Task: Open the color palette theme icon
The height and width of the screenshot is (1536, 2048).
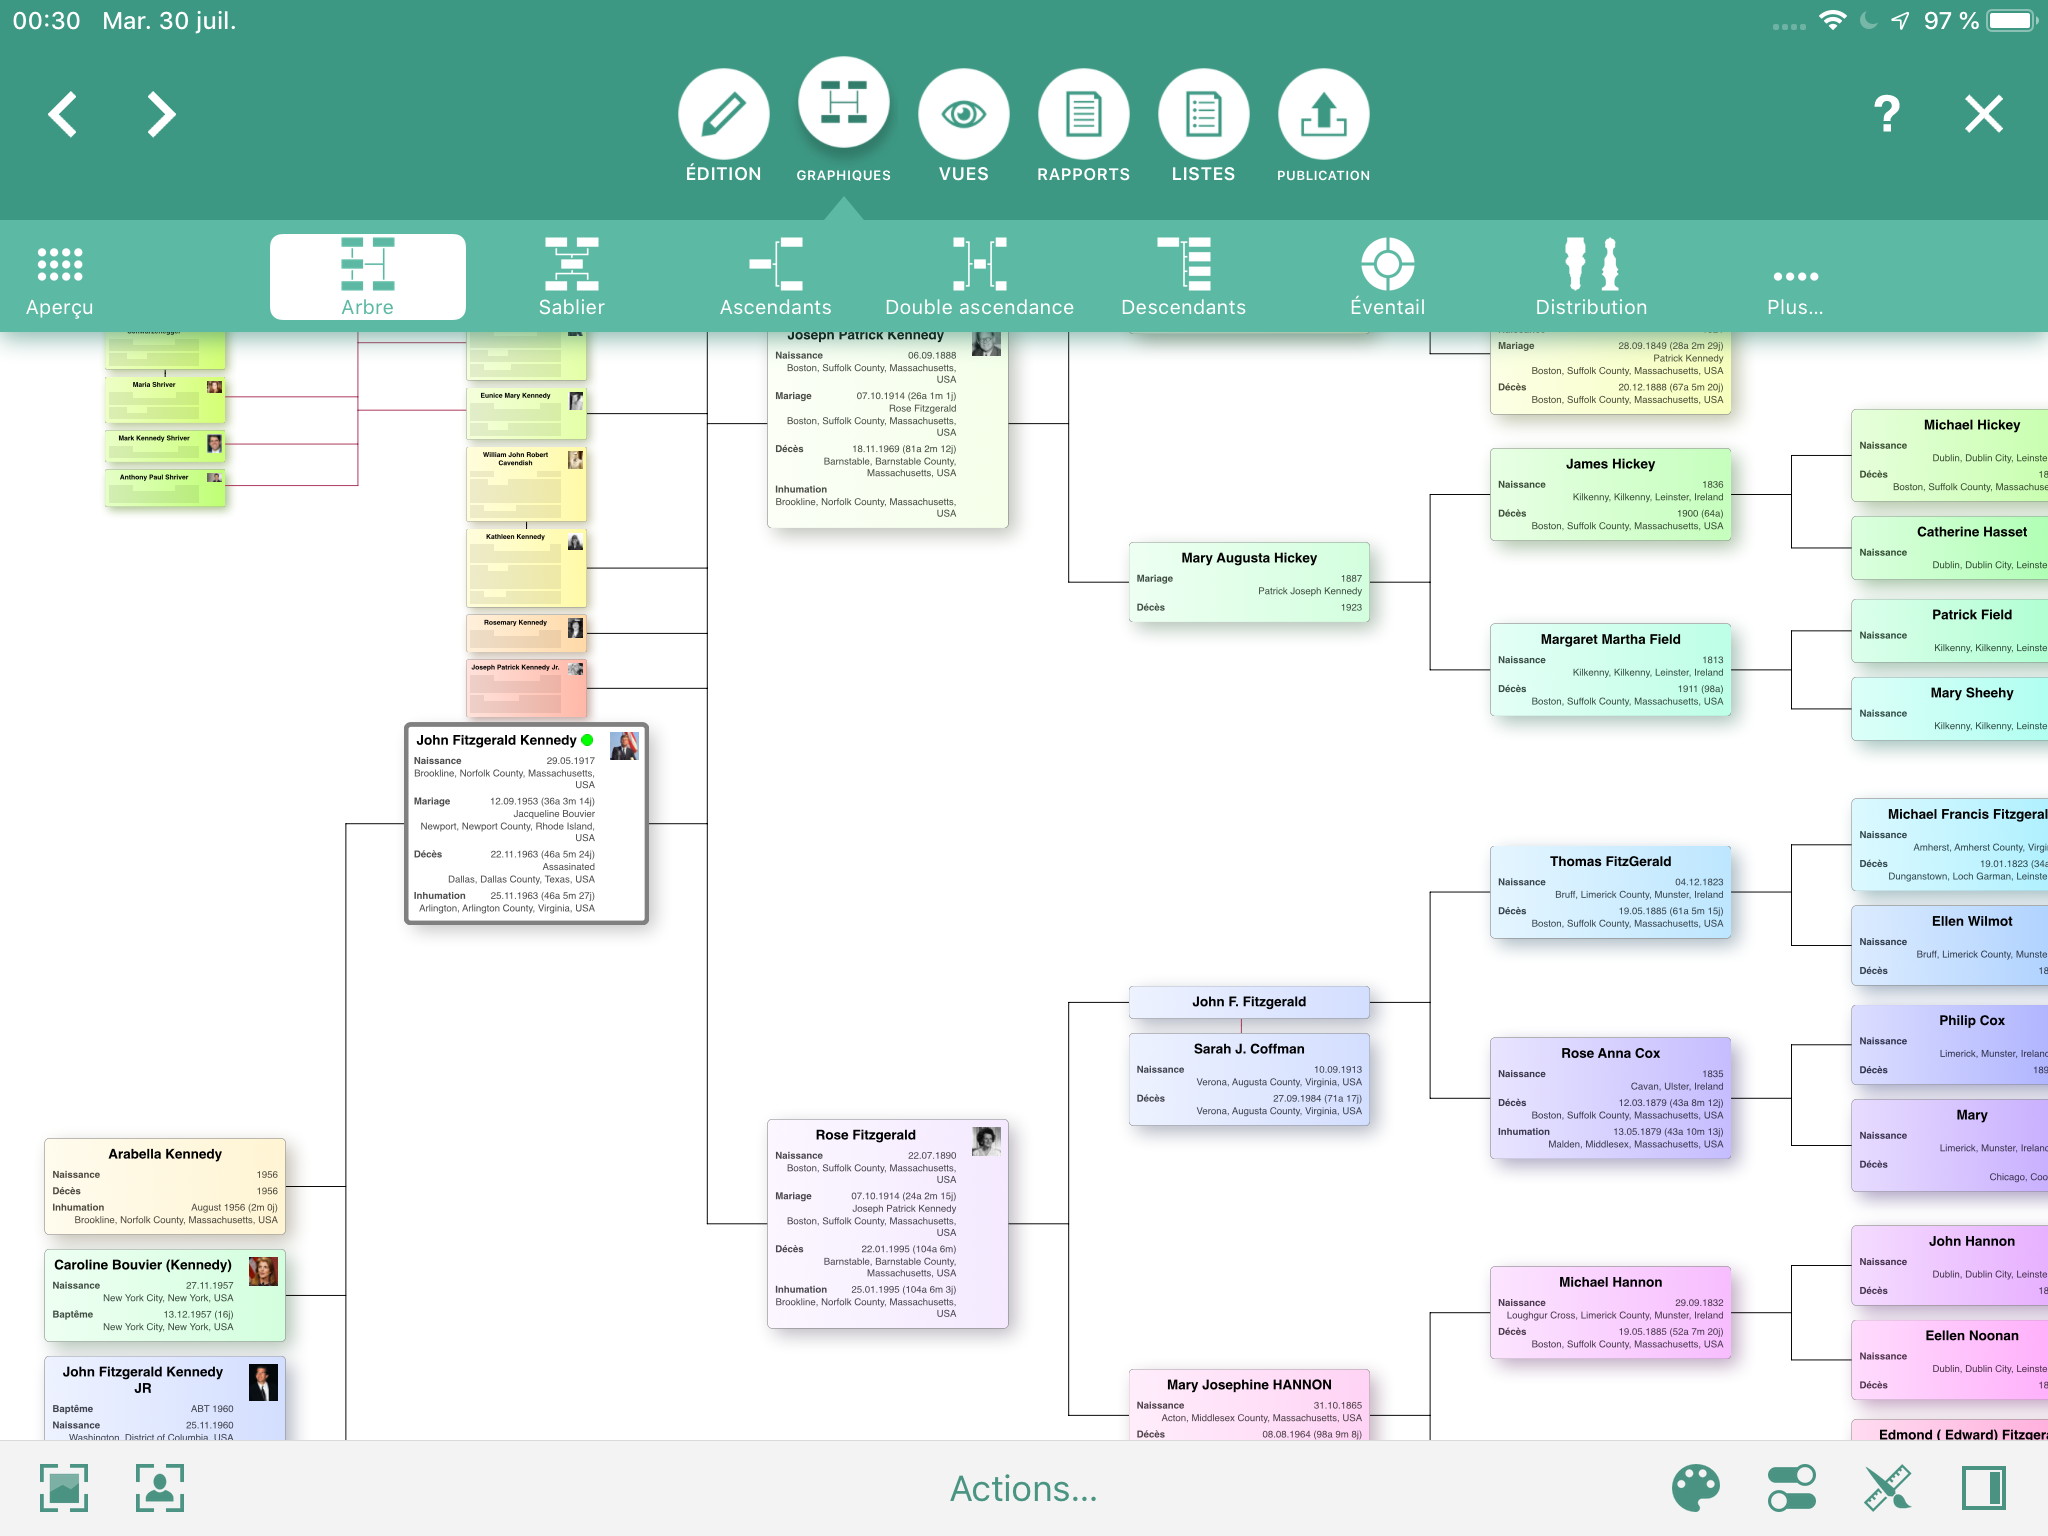Action: point(1695,1488)
